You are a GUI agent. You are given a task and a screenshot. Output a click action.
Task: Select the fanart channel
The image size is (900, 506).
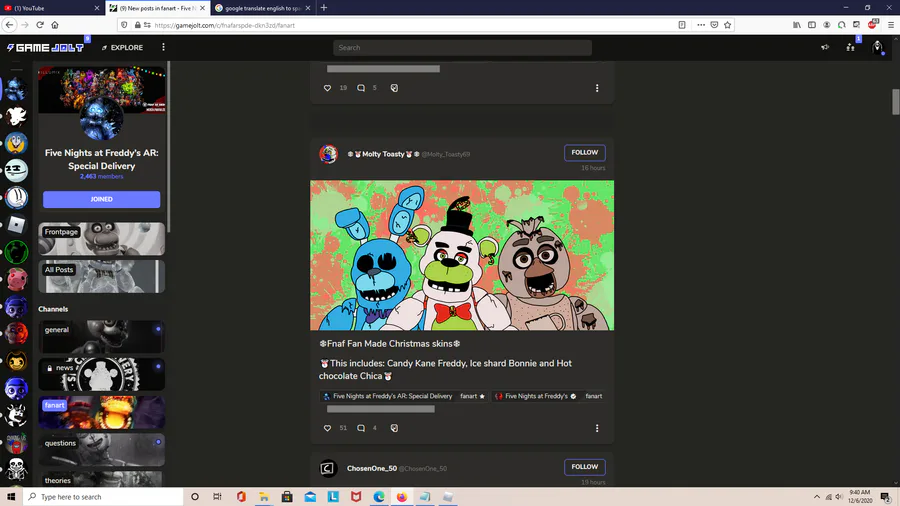tap(102, 412)
